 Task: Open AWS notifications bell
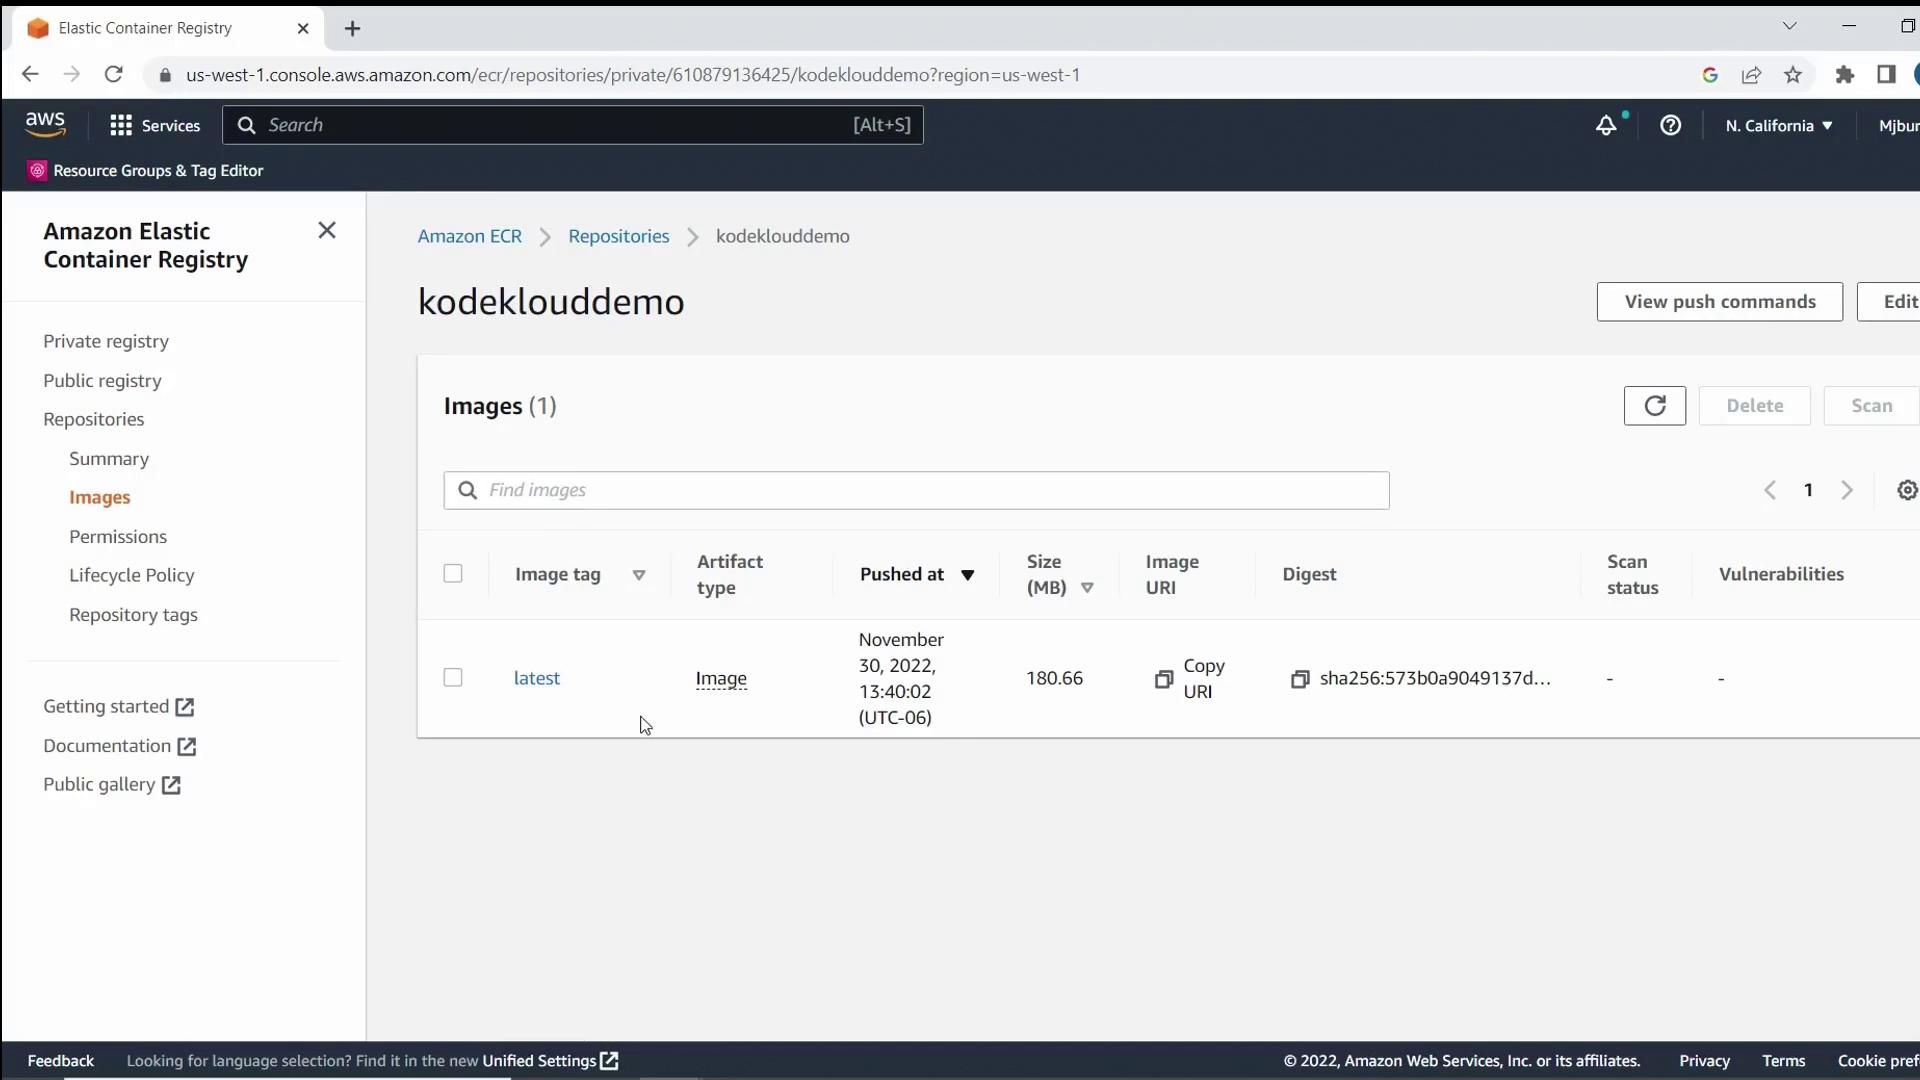click(x=1605, y=125)
